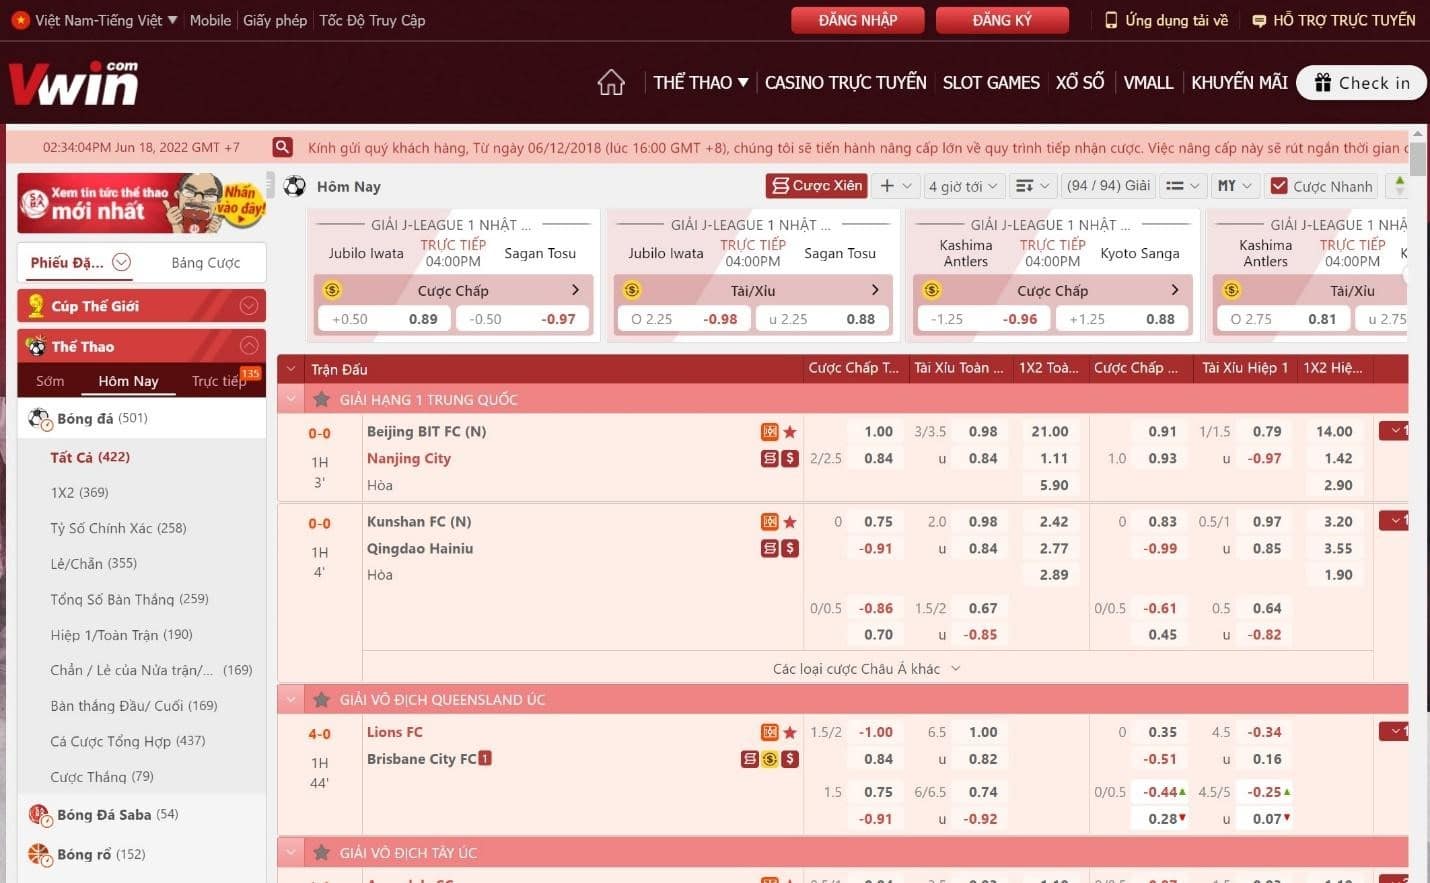The height and width of the screenshot is (883, 1430).
Task: Click the Vwin.com logo
Action: (x=74, y=83)
